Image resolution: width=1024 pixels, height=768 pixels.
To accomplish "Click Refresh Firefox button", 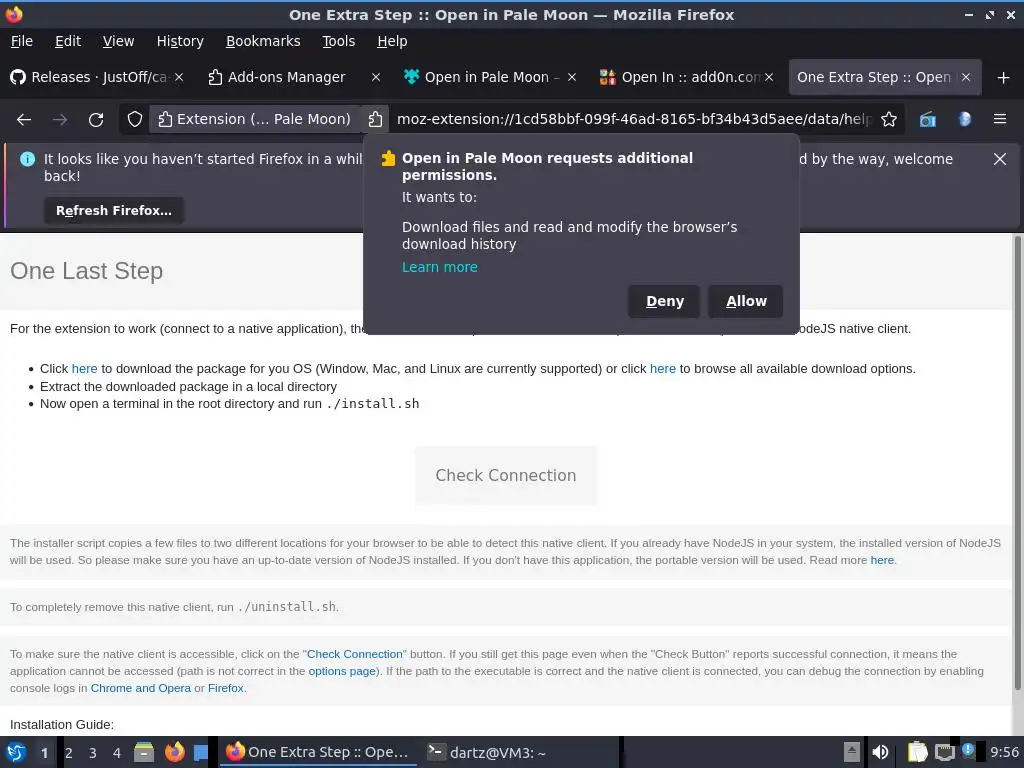I will pos(114,210).
